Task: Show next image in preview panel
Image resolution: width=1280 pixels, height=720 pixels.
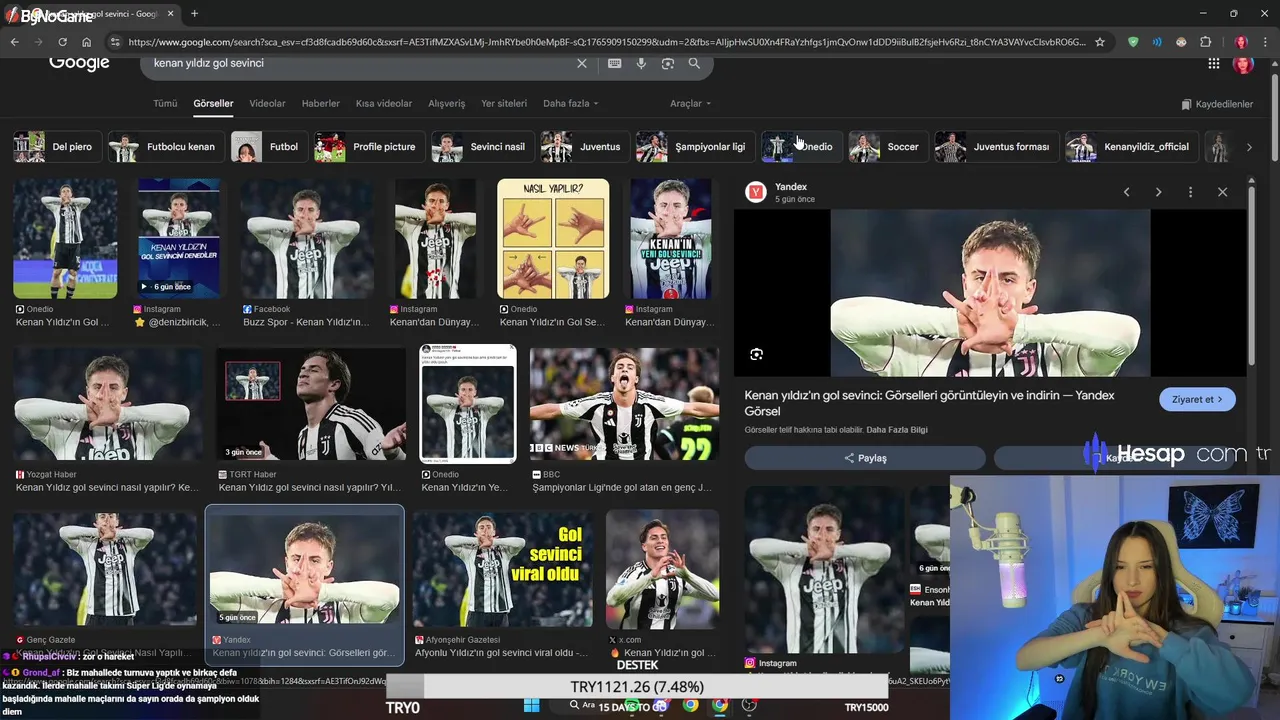Action: 1158,192
